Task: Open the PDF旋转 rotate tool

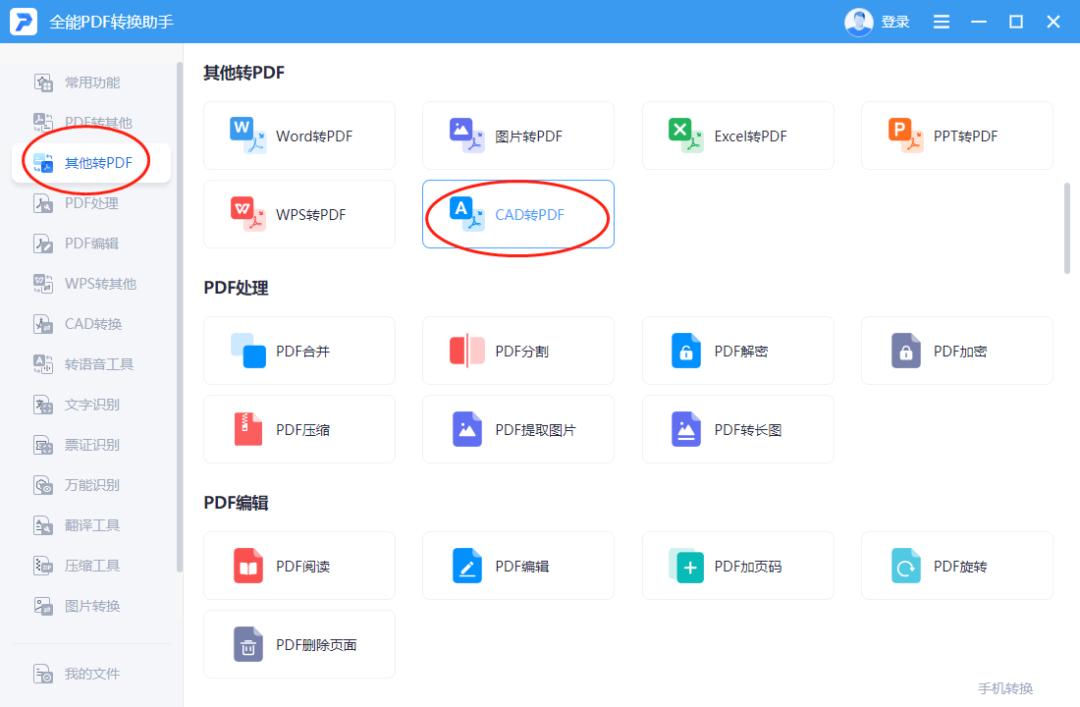Action: [x=957, y=566]
